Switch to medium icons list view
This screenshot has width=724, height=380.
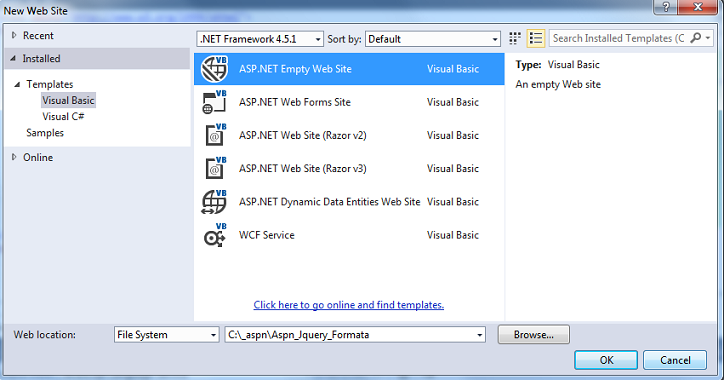click(536, 38)
